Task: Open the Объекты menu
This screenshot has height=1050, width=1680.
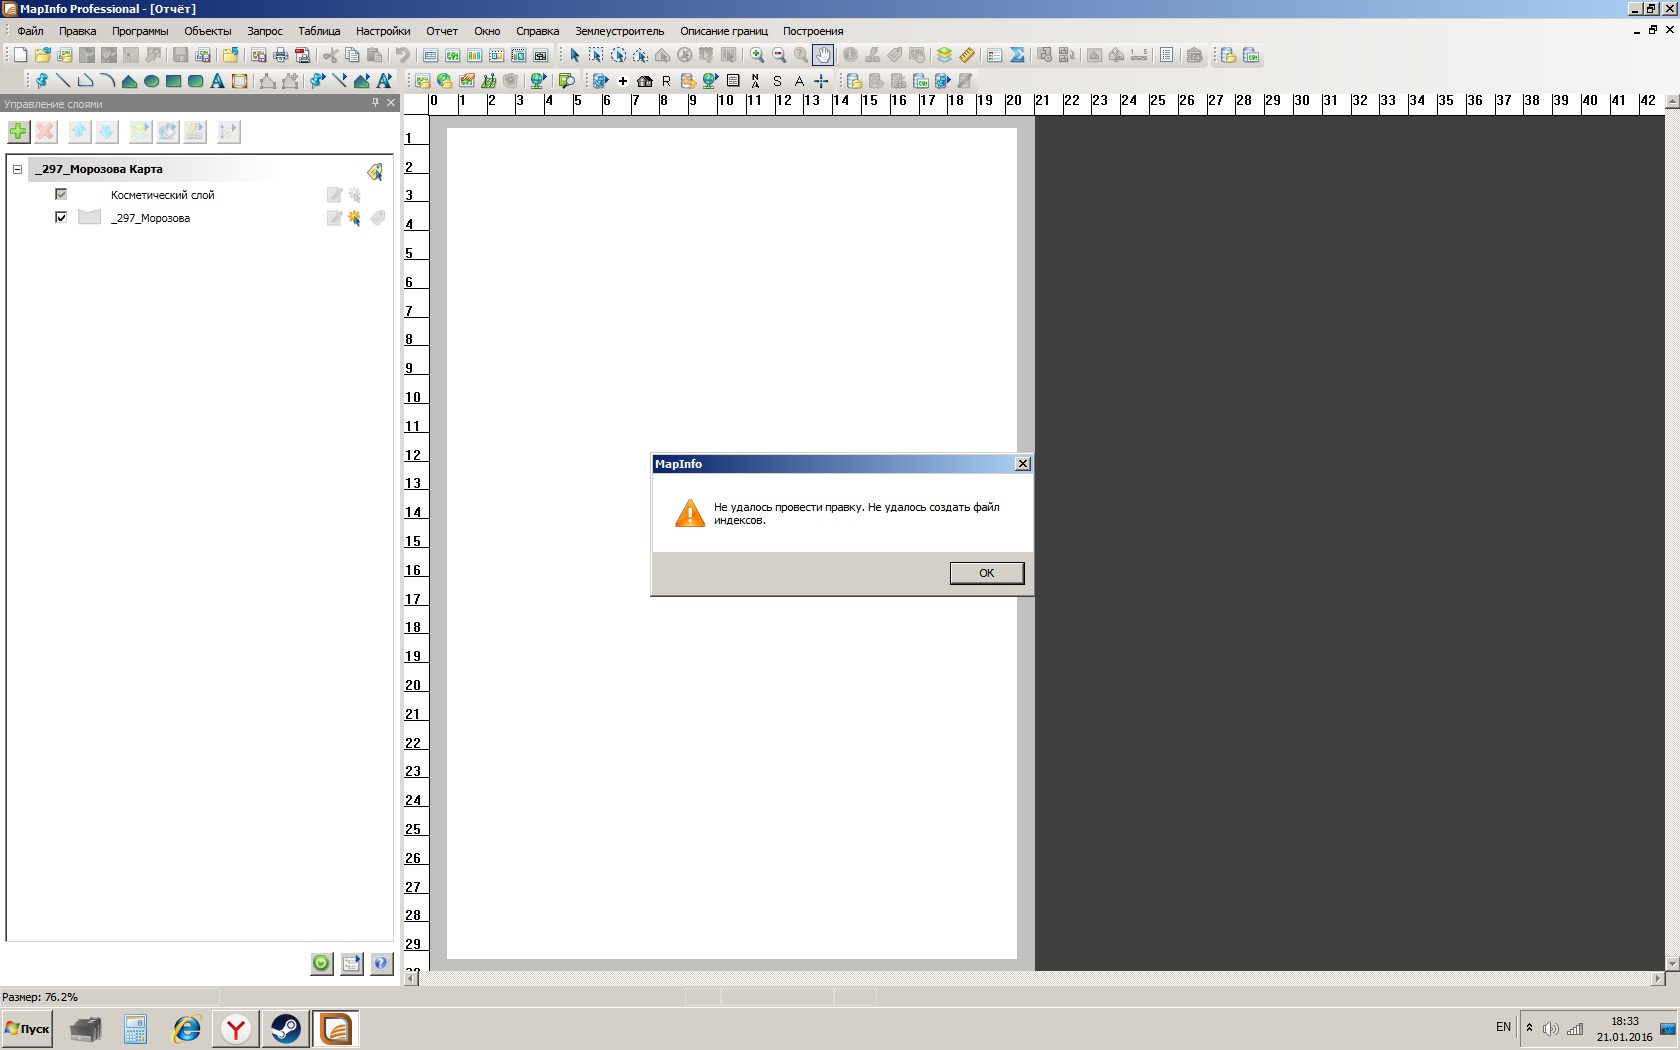Action: tap(207, 31)
